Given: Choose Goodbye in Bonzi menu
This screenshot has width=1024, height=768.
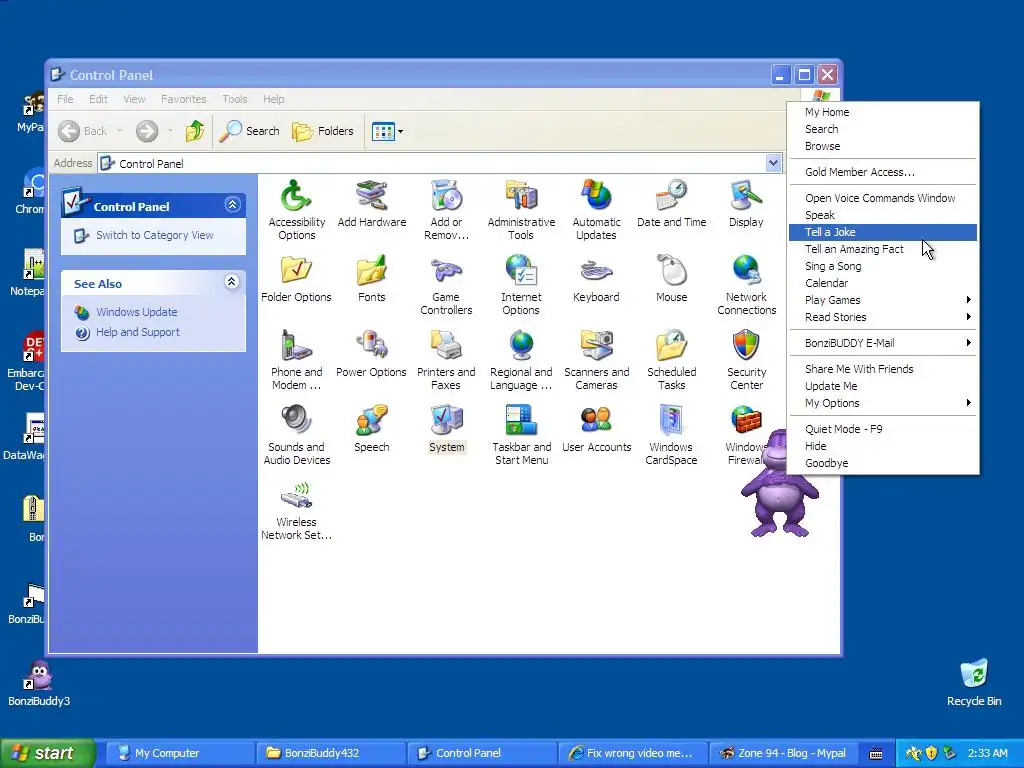Looking at the screenshot, I should [882, 463].
